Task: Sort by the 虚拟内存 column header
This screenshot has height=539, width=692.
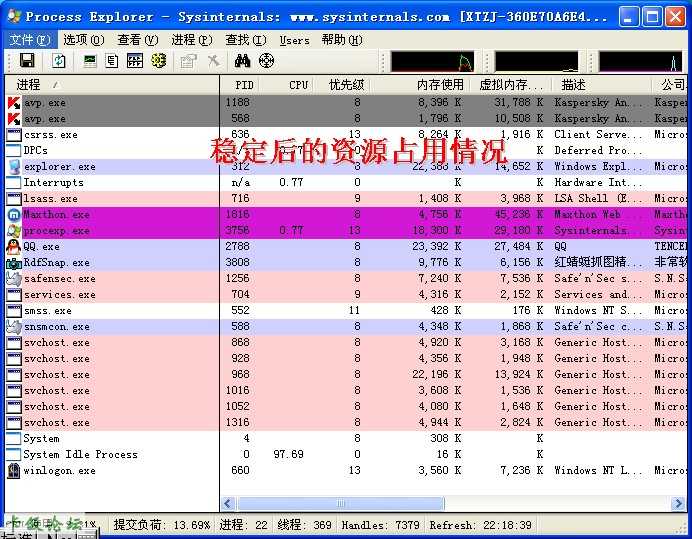Action: 511,85
